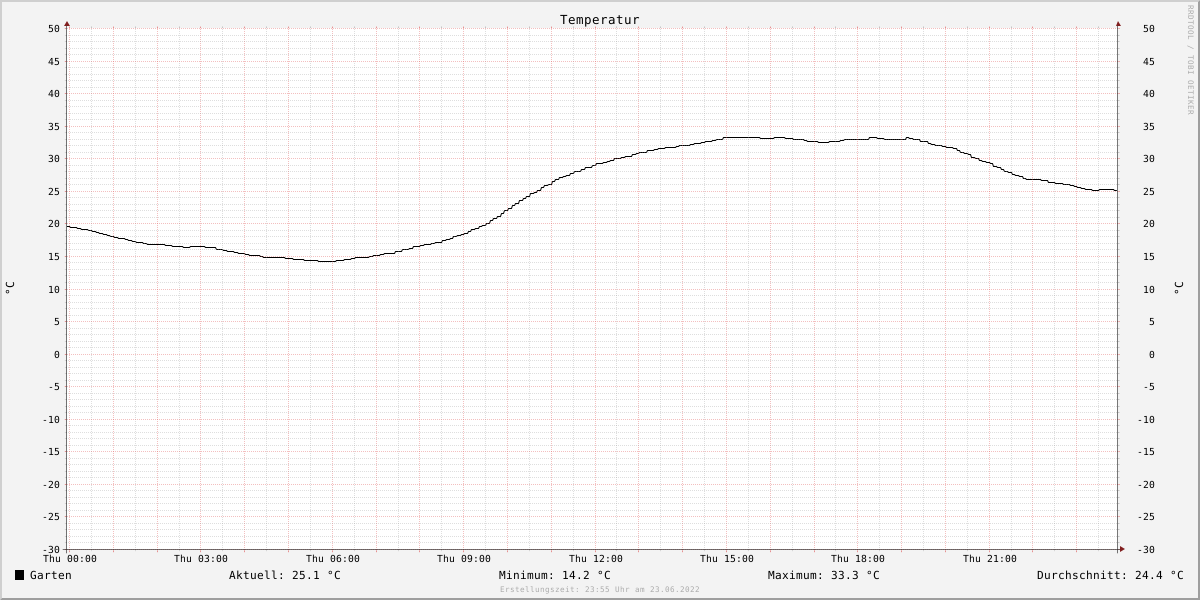This screenshot has width=1200, height=600.
Task: Click the '-15' tick label on left y-axis
Action: pyautogui.click(x=51, y=452)
